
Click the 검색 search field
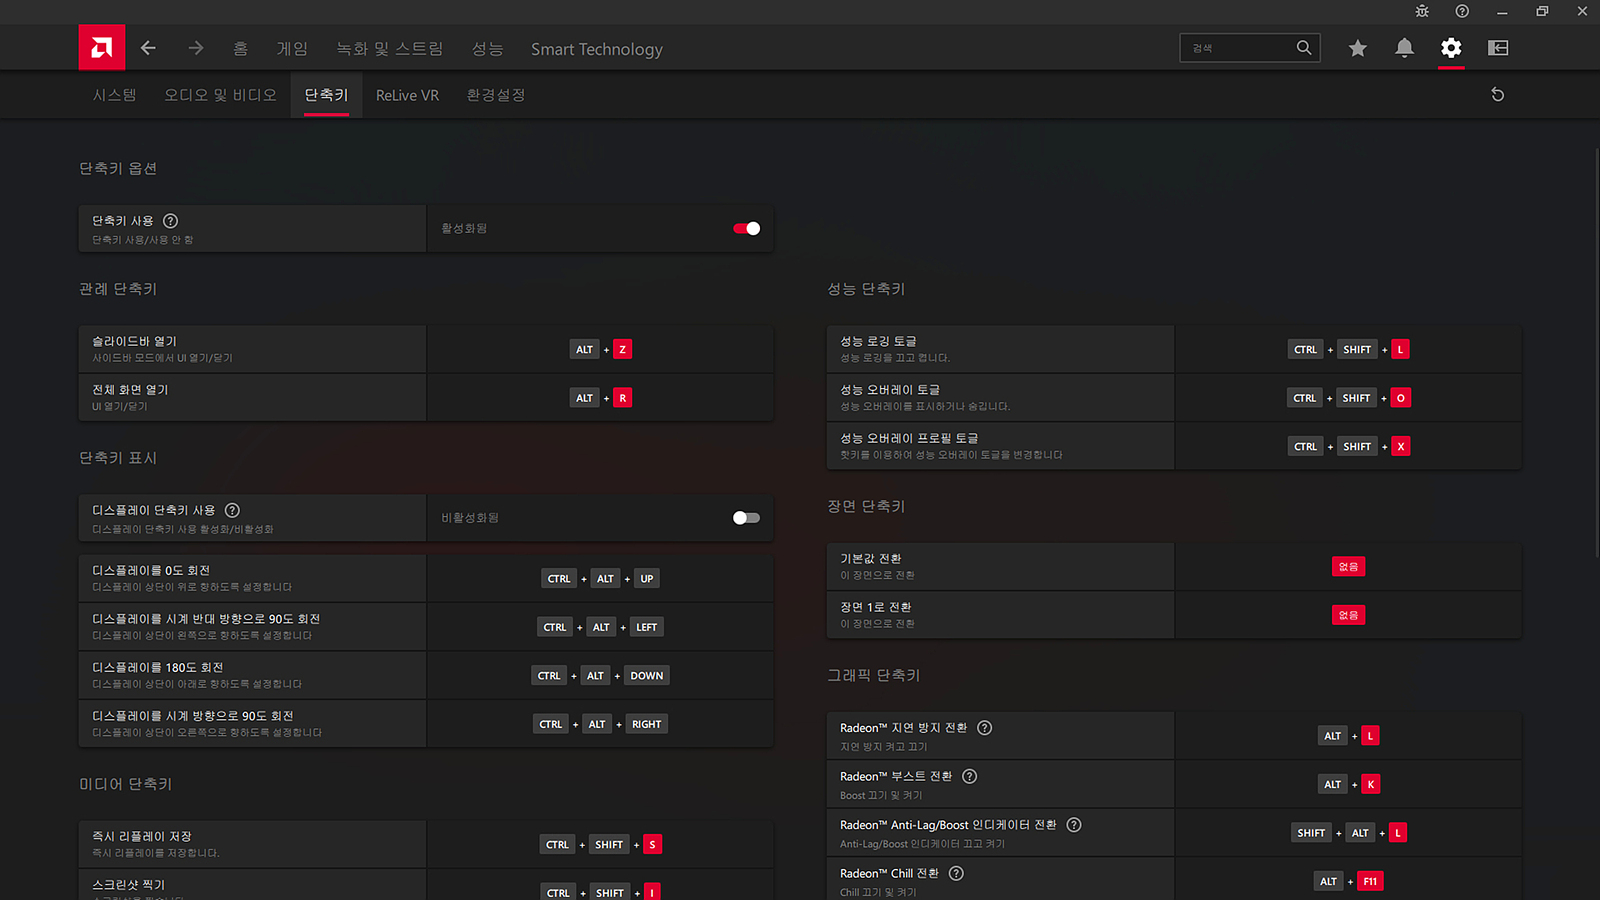point(1238,48)
